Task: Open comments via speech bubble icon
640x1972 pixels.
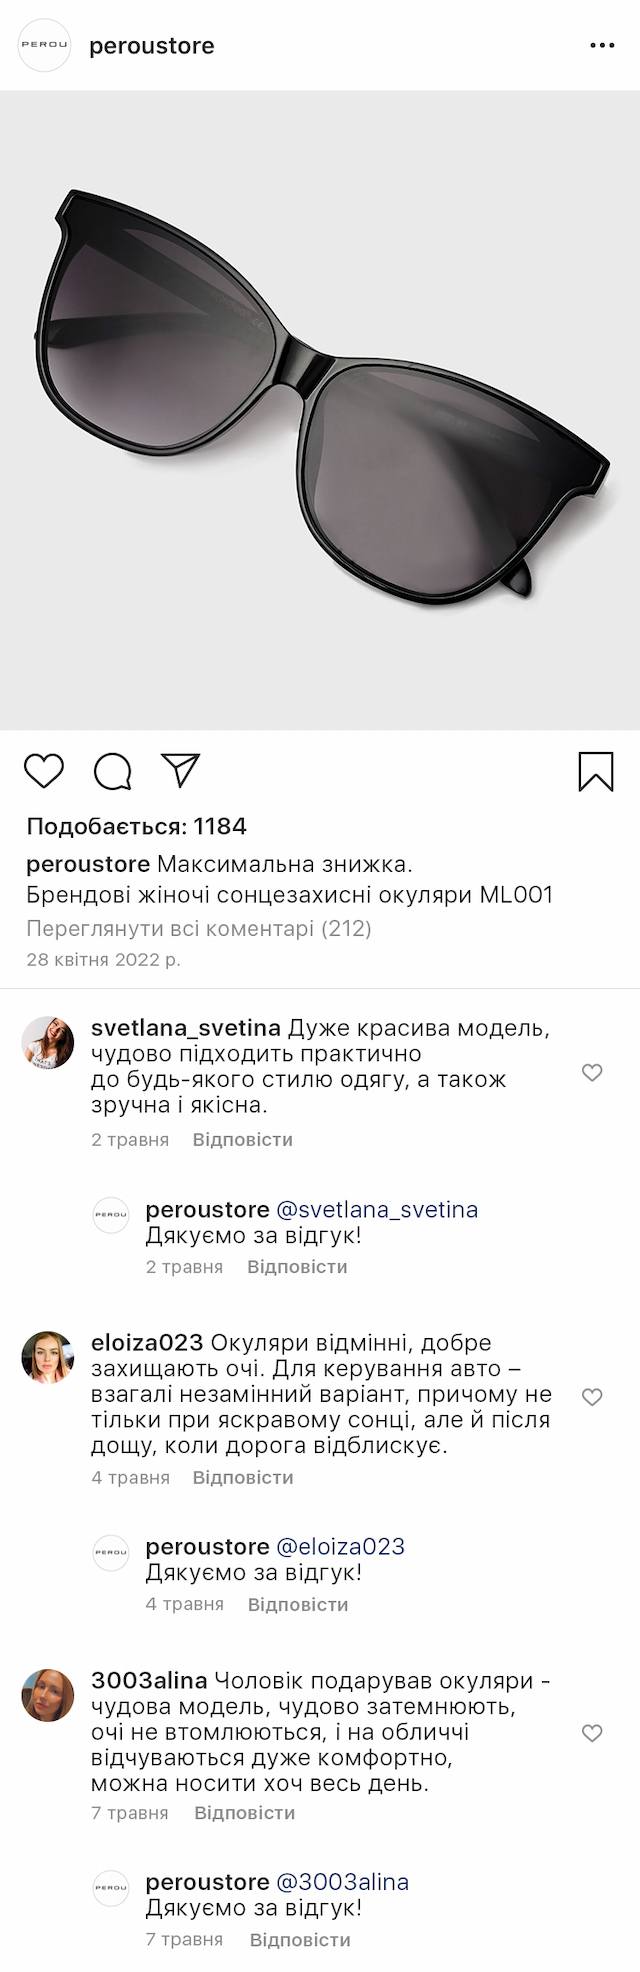Action: pos(113,771)
